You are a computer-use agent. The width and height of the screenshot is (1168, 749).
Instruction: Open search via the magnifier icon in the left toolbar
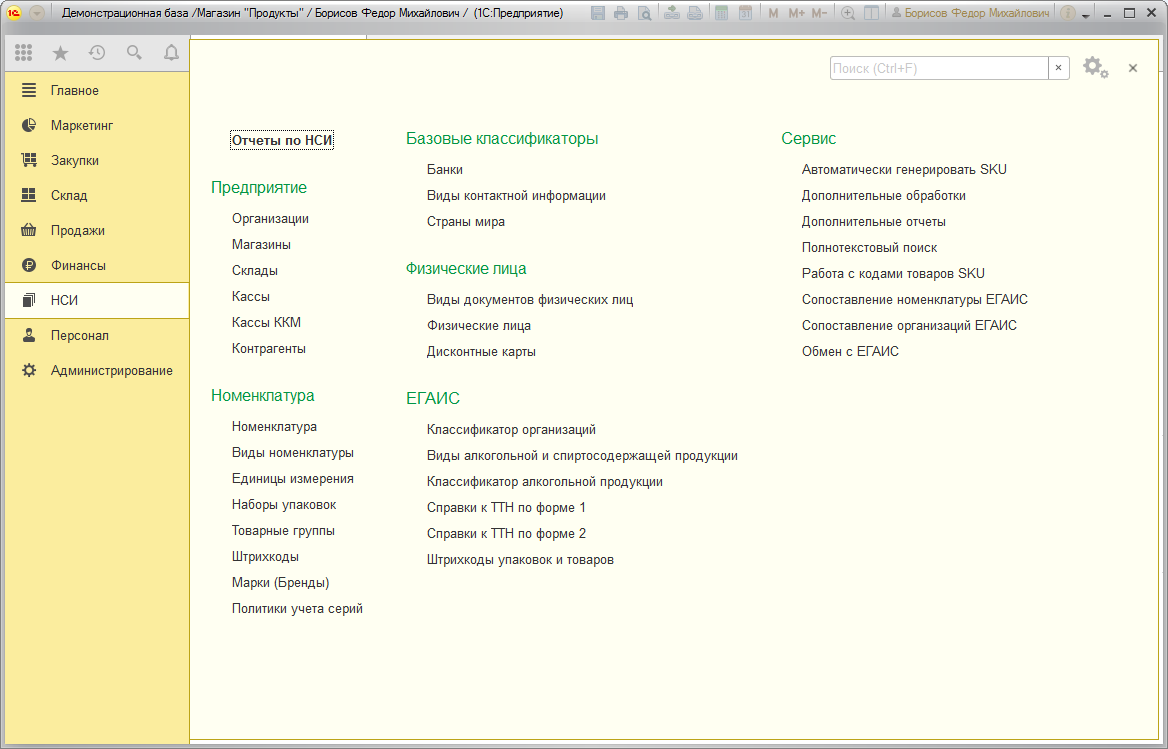134,53
